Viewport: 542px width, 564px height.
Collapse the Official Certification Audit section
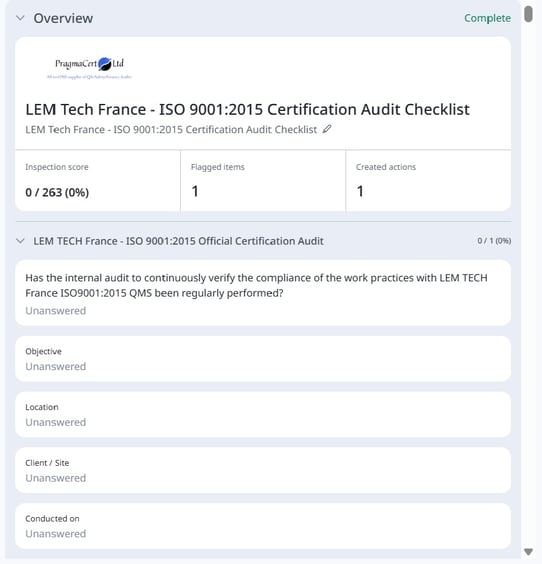click(x=21, y=241)
